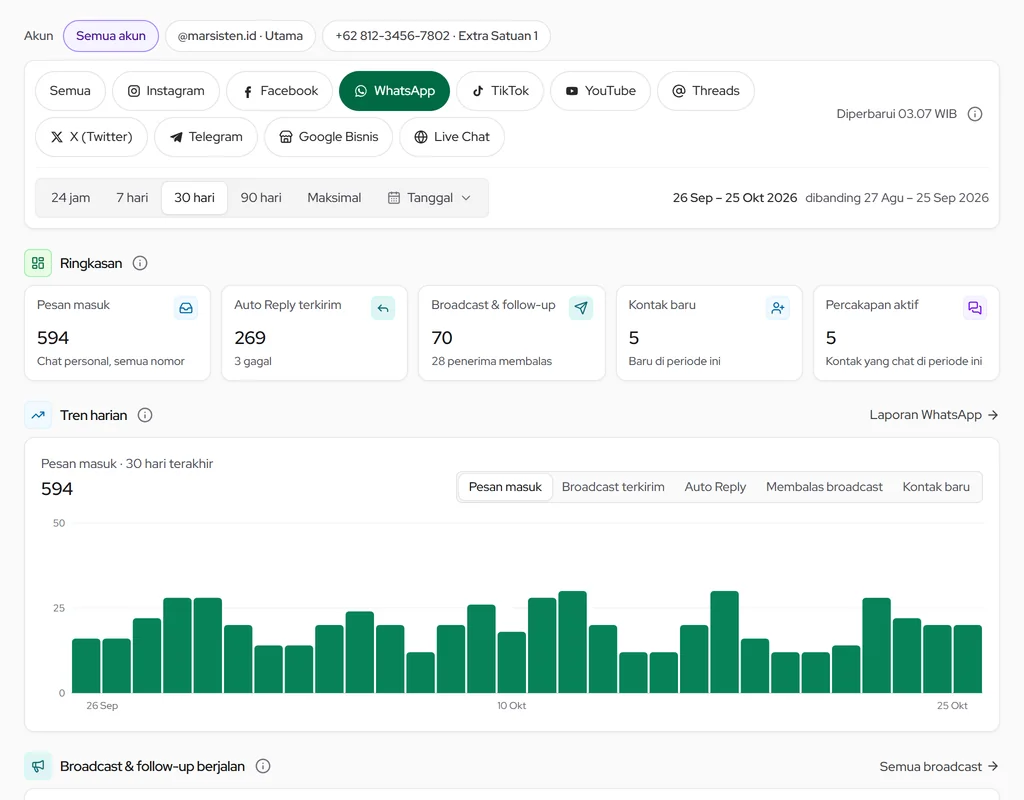
Task: Choose the Maksimal period
Action: [x=334, y=198]
